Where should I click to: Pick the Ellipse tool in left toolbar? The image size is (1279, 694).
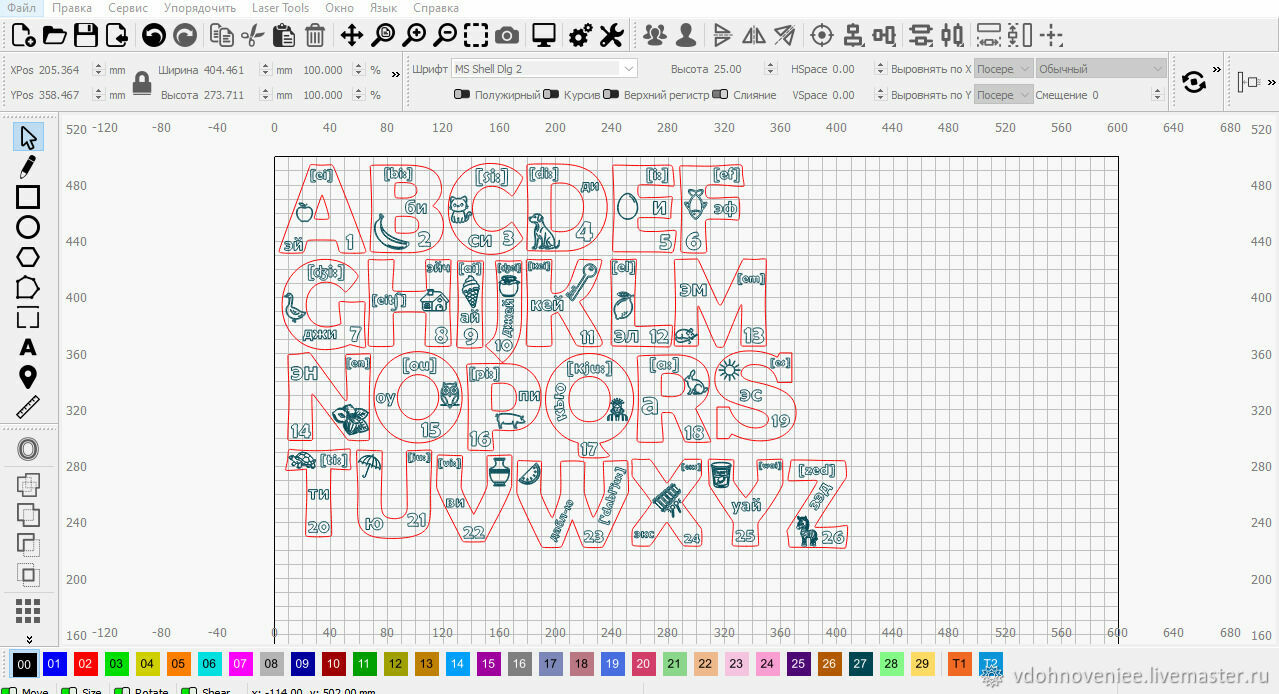point(28,227)
